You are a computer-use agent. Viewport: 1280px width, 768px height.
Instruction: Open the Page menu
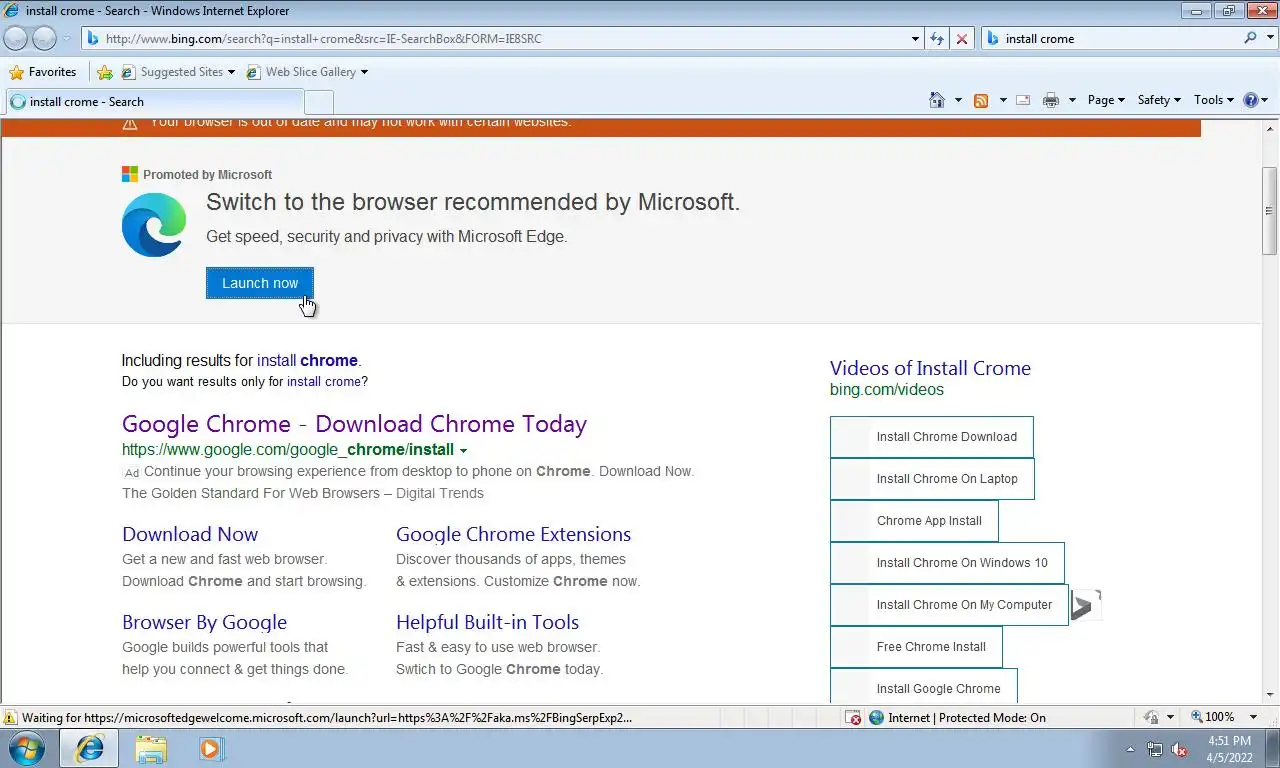[x=1106, y=100]
